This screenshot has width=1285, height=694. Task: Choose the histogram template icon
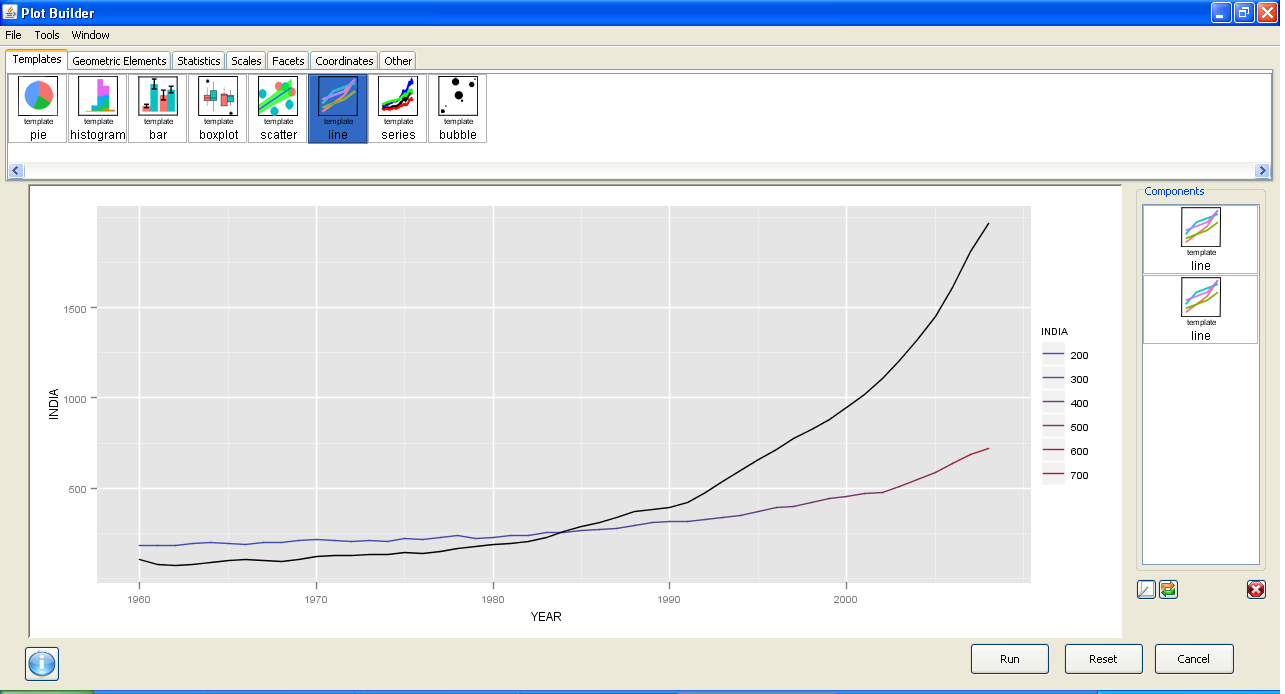tap(98, 108)
